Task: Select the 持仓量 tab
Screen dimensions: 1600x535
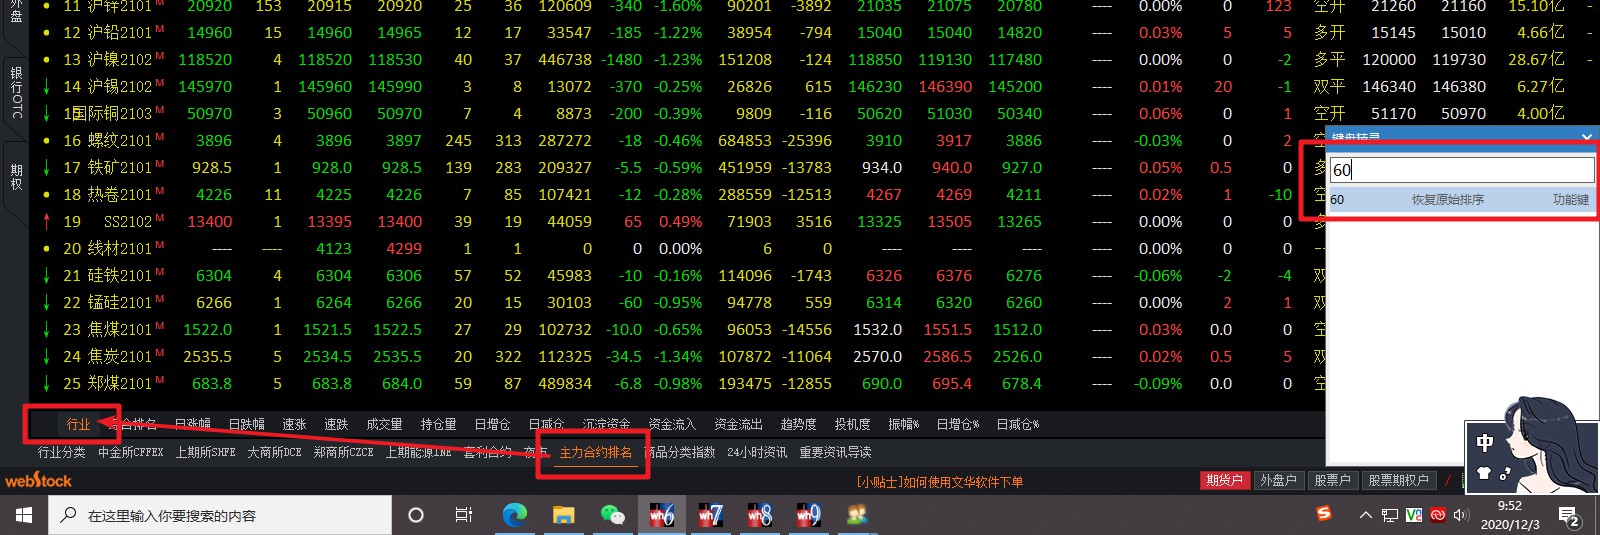Action: (x=438, y=425)
